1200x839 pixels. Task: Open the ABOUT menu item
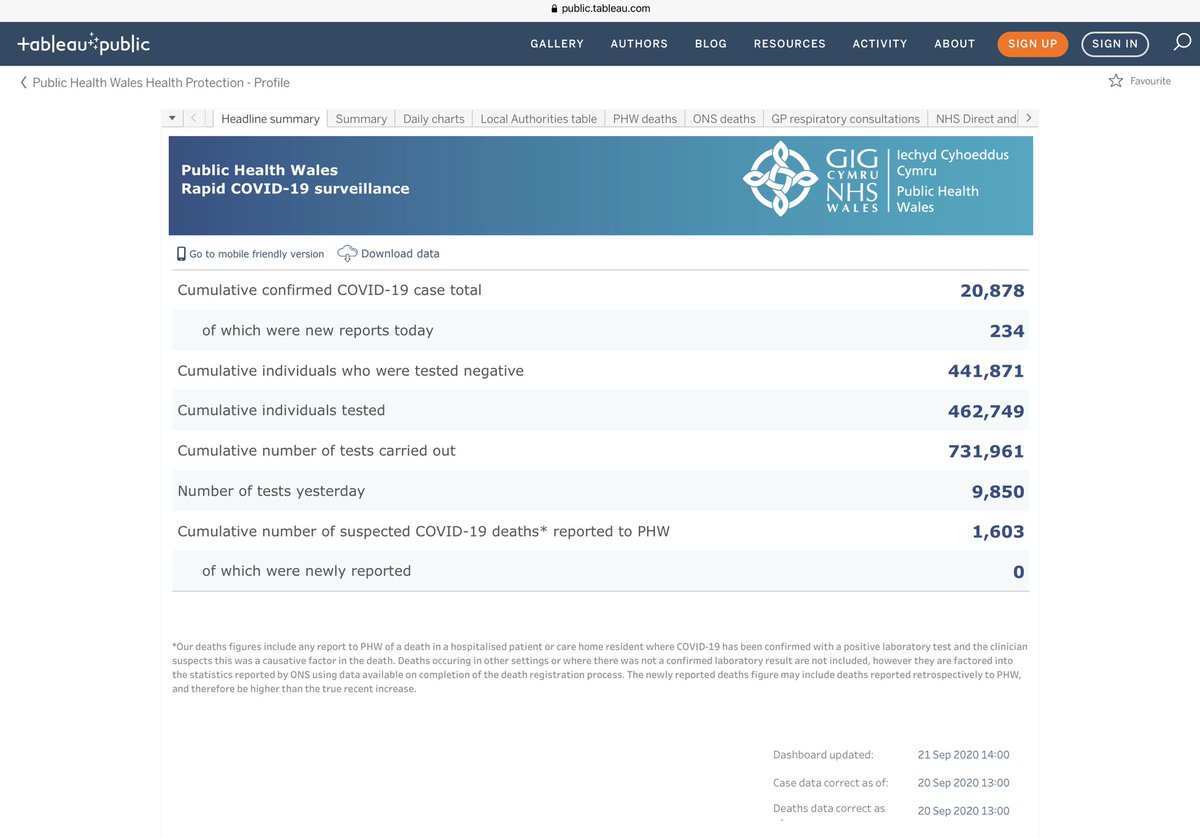coord(955,44)
